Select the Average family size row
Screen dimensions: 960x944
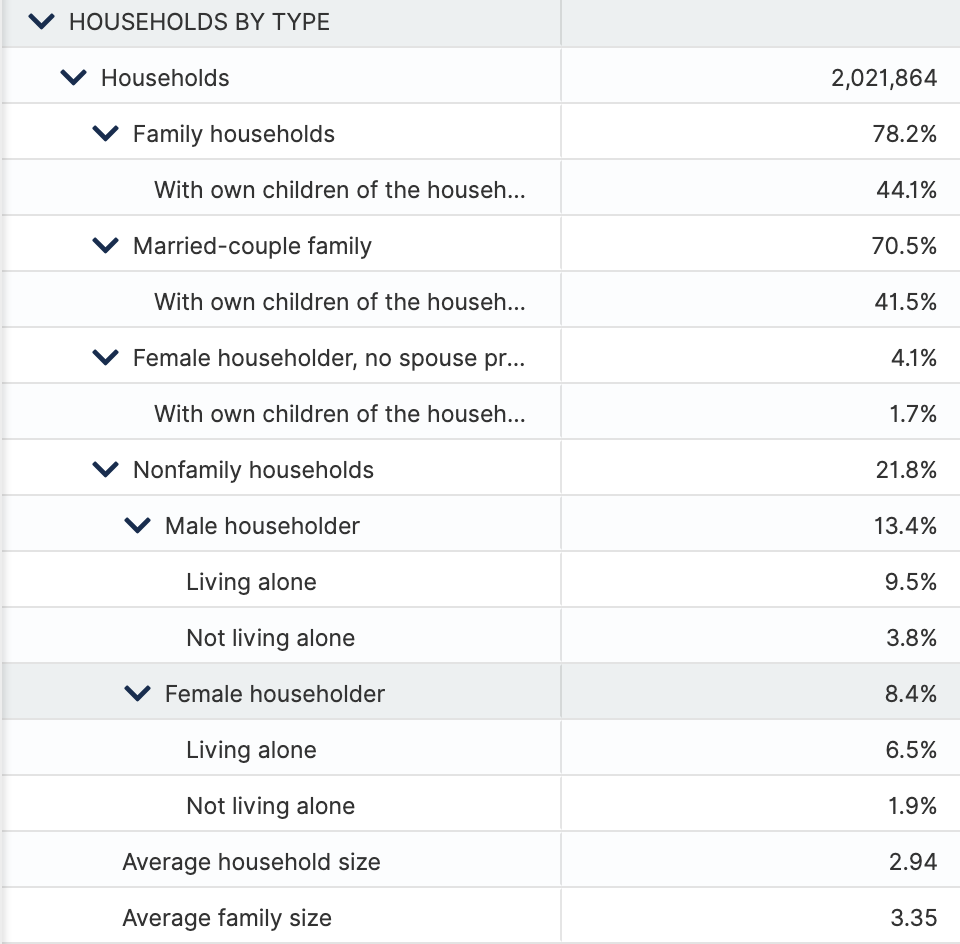(x=480, y=917)
